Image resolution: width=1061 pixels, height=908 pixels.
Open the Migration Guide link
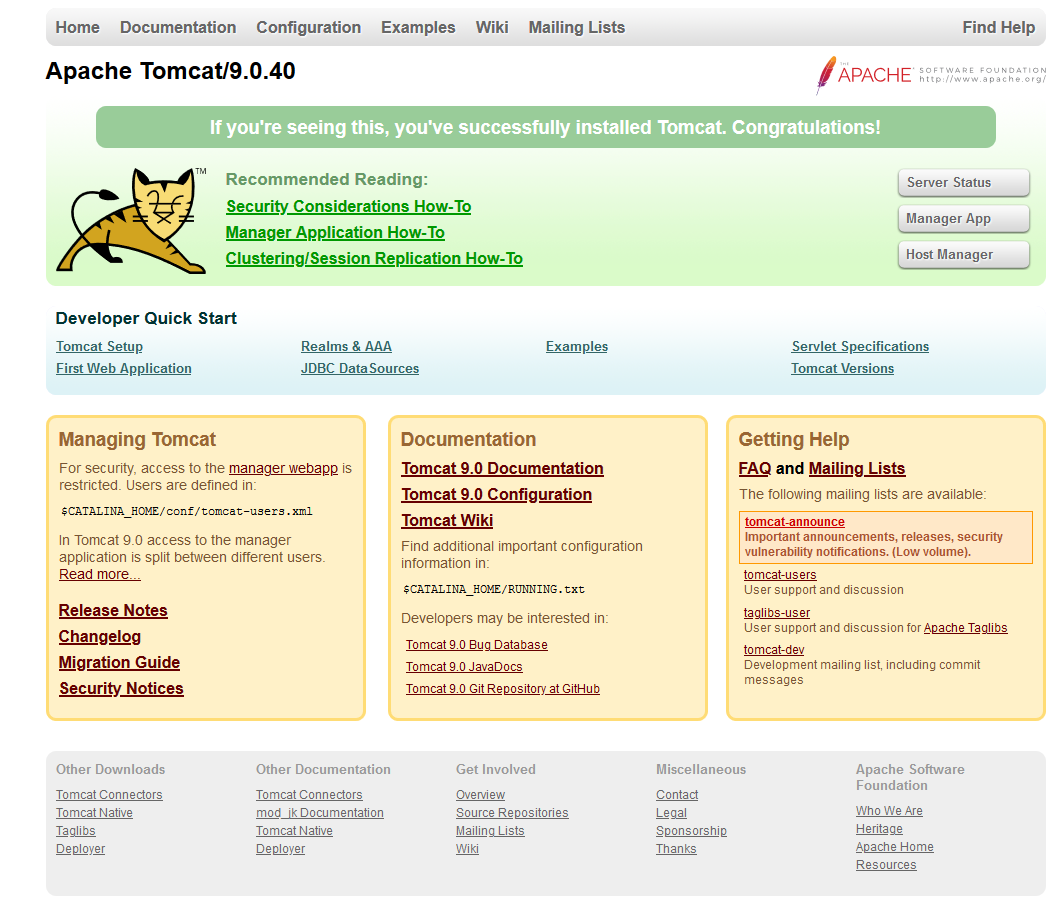point(119,662)
